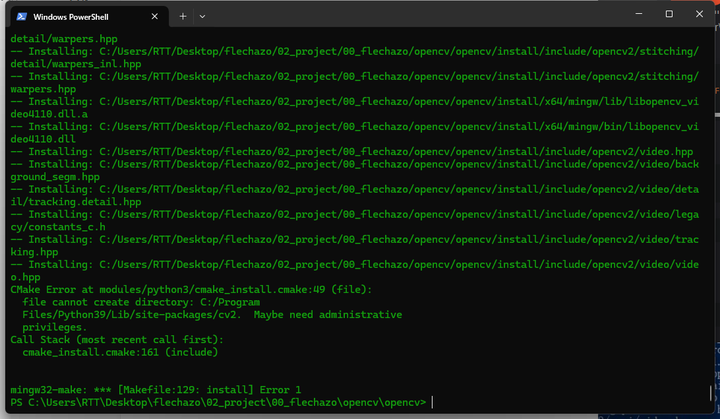Click the installing line ending in 'video/back'

[x=354, y=164]
